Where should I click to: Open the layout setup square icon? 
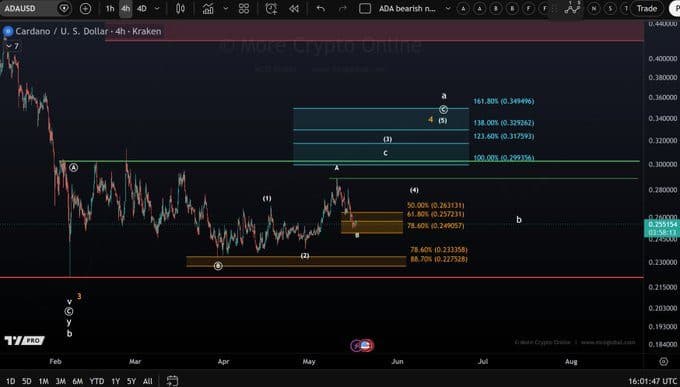[x=365, y=9]
